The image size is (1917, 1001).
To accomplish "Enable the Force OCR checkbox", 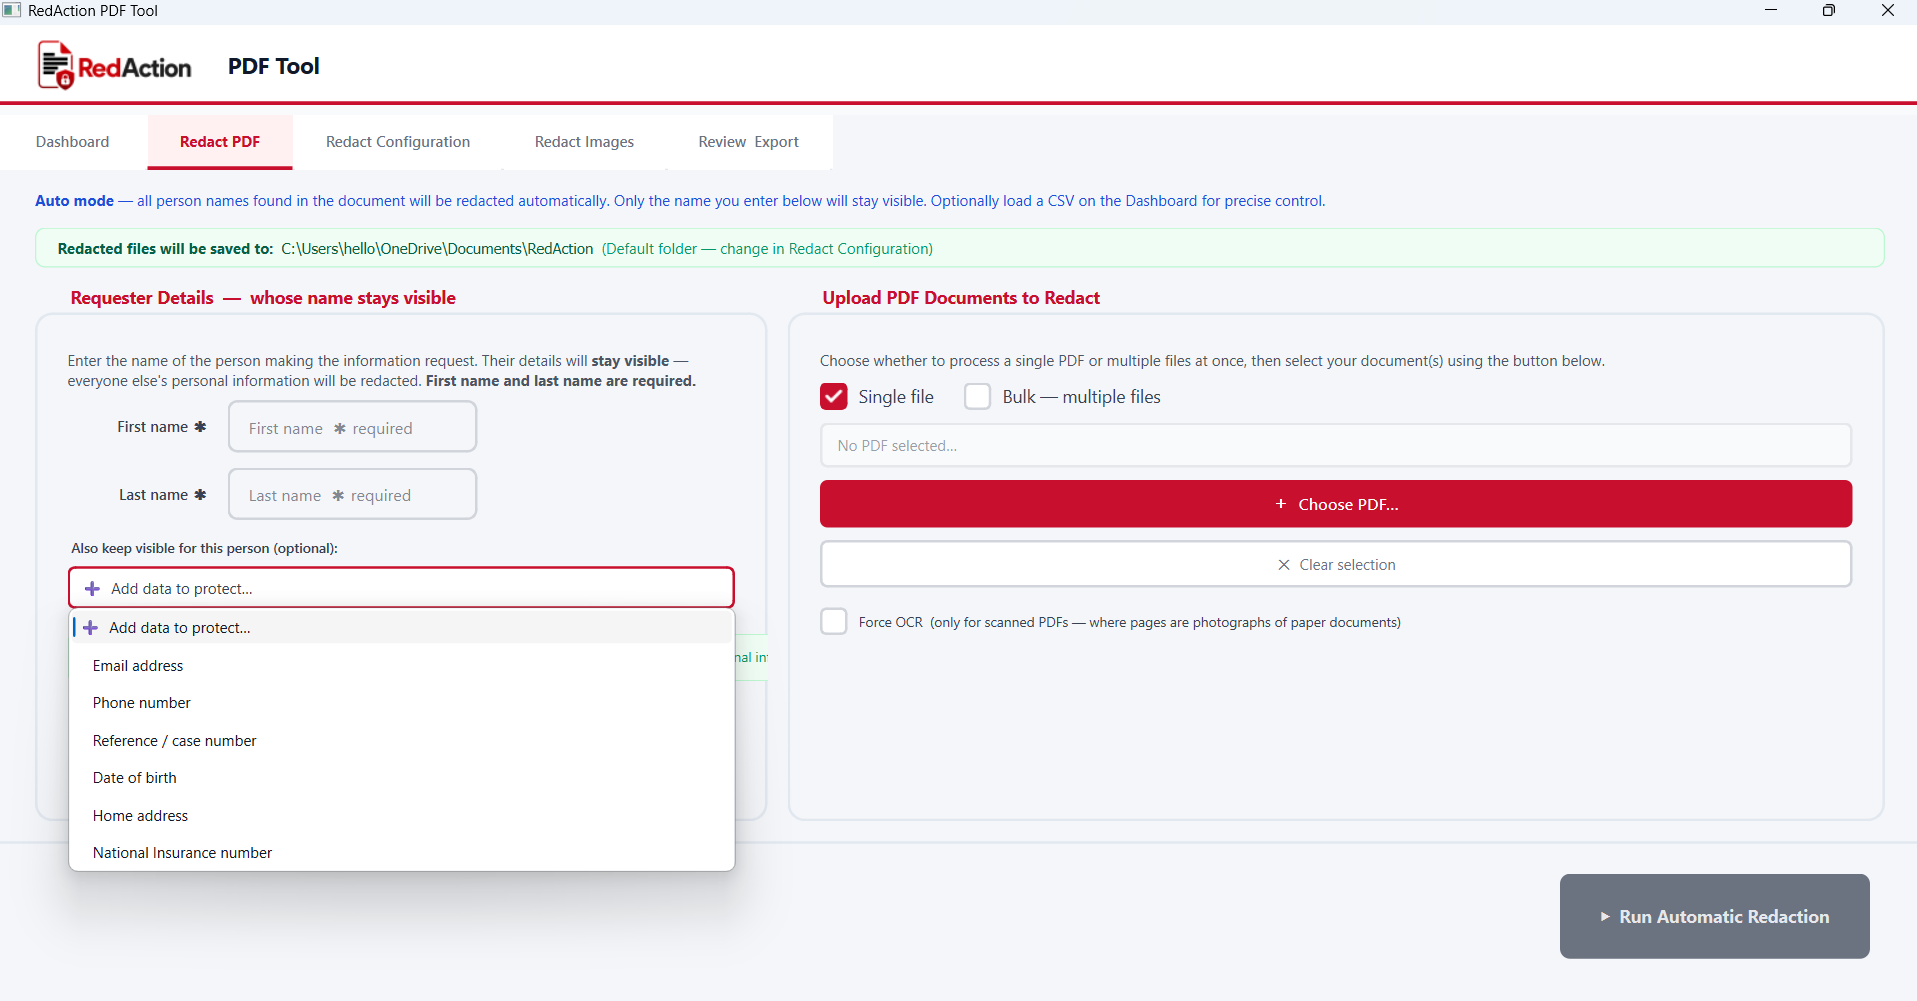I will coord(834,622).
